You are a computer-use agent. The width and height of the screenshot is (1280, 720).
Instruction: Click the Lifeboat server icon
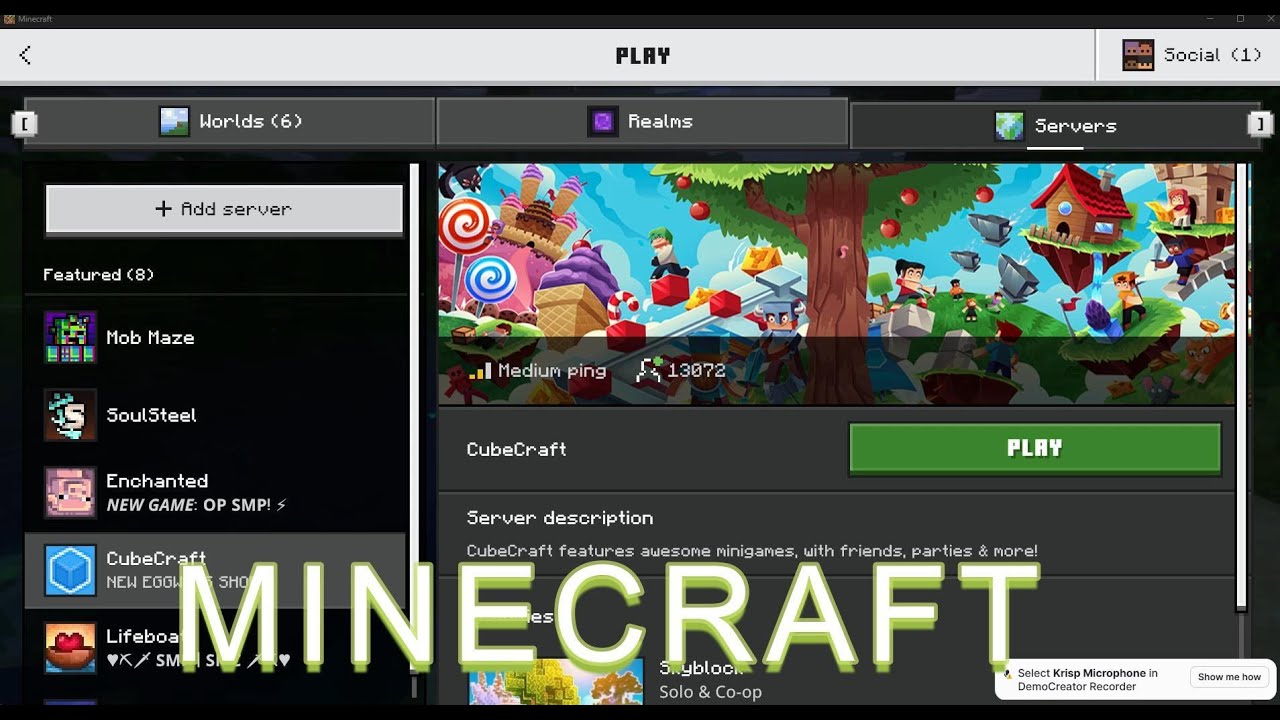[x=70, y=647]
